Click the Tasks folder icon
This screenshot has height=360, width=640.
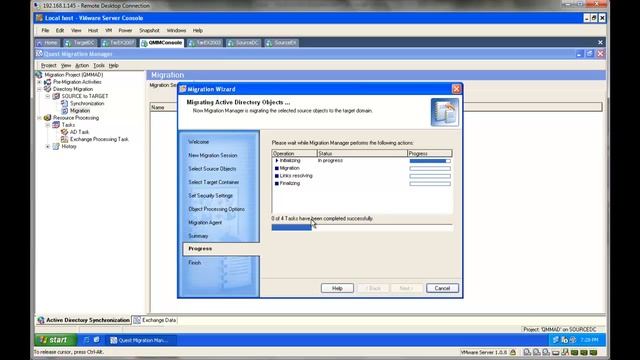(x=56, y=125)
